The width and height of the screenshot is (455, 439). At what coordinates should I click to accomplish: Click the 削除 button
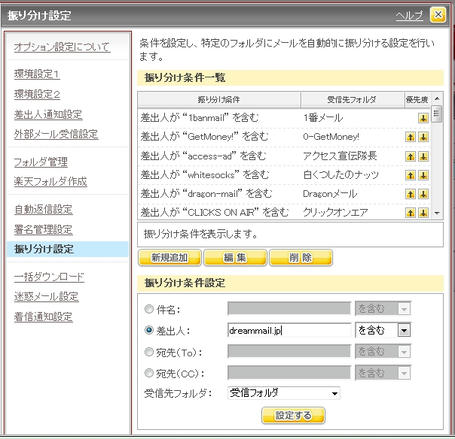pyautogui.click(x=301, y=258)
